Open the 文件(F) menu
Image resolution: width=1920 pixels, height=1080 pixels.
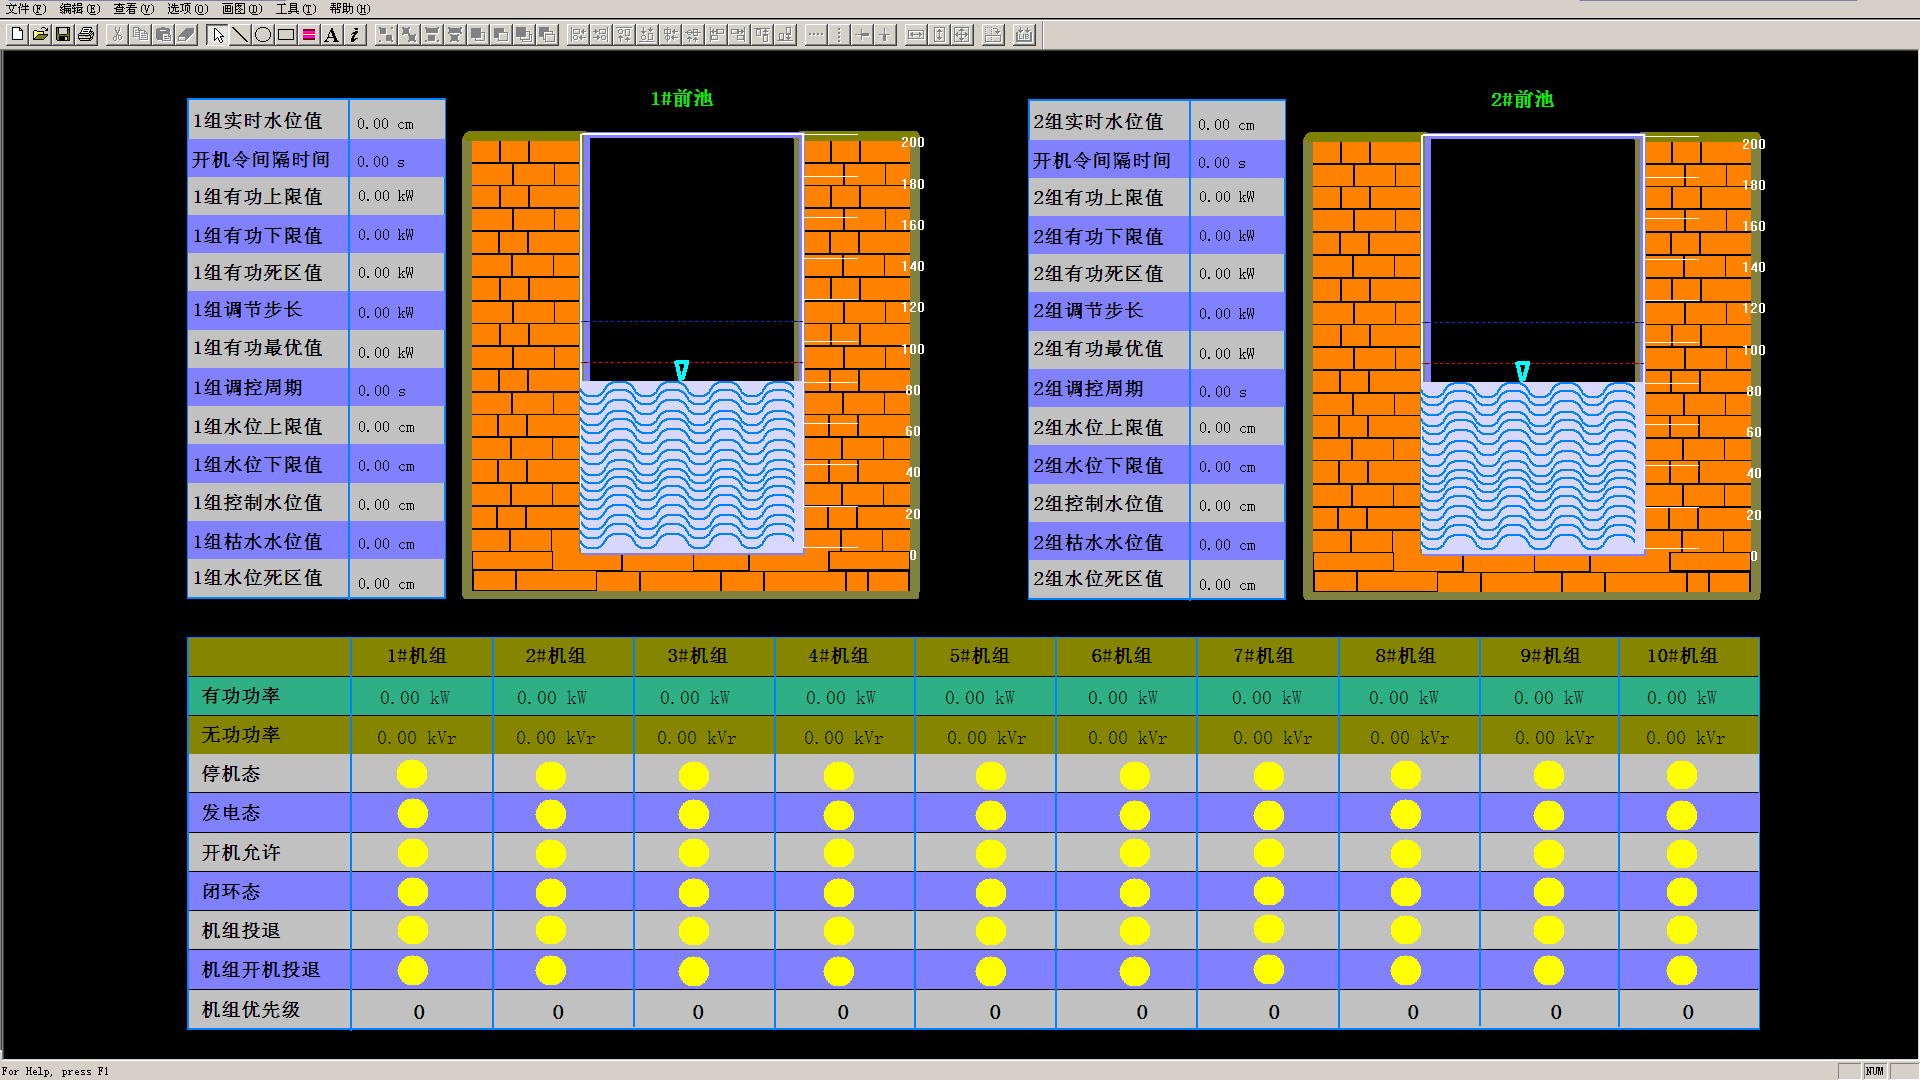coord(25,8)
